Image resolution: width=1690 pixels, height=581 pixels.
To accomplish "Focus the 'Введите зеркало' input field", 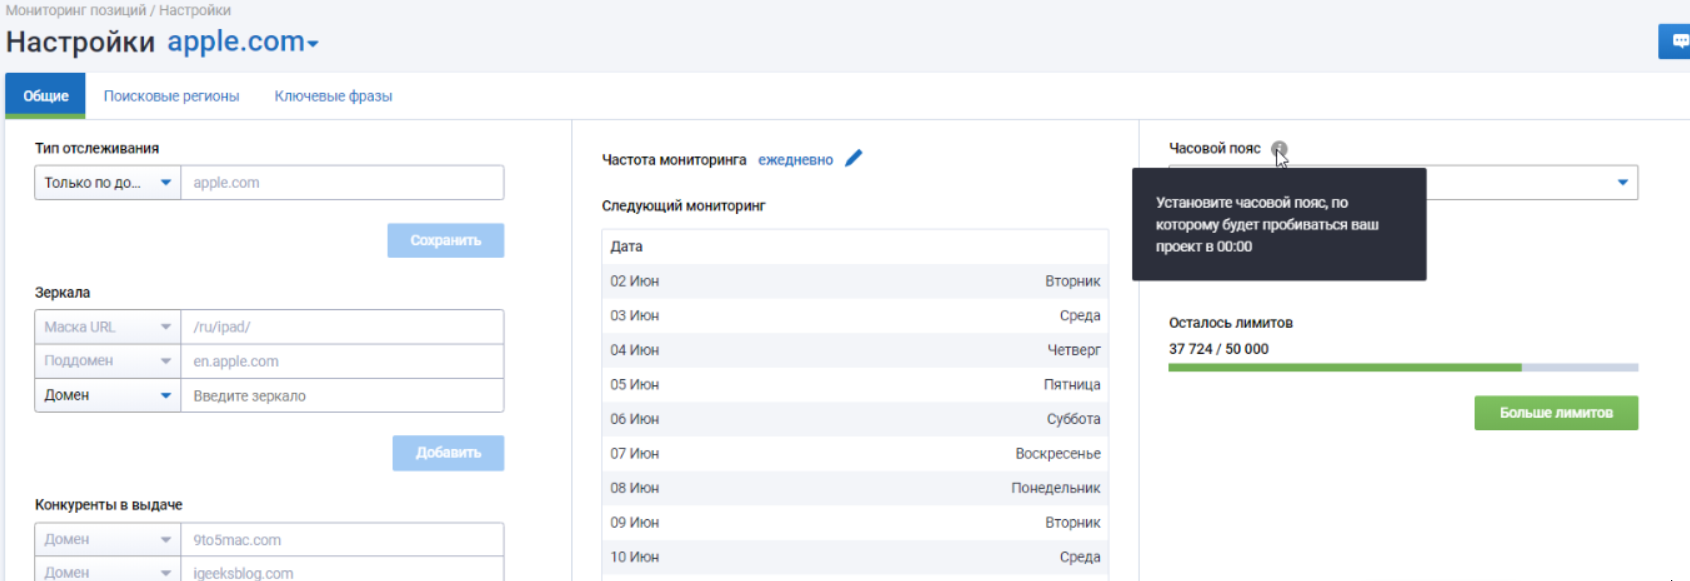I will [342, 395].
